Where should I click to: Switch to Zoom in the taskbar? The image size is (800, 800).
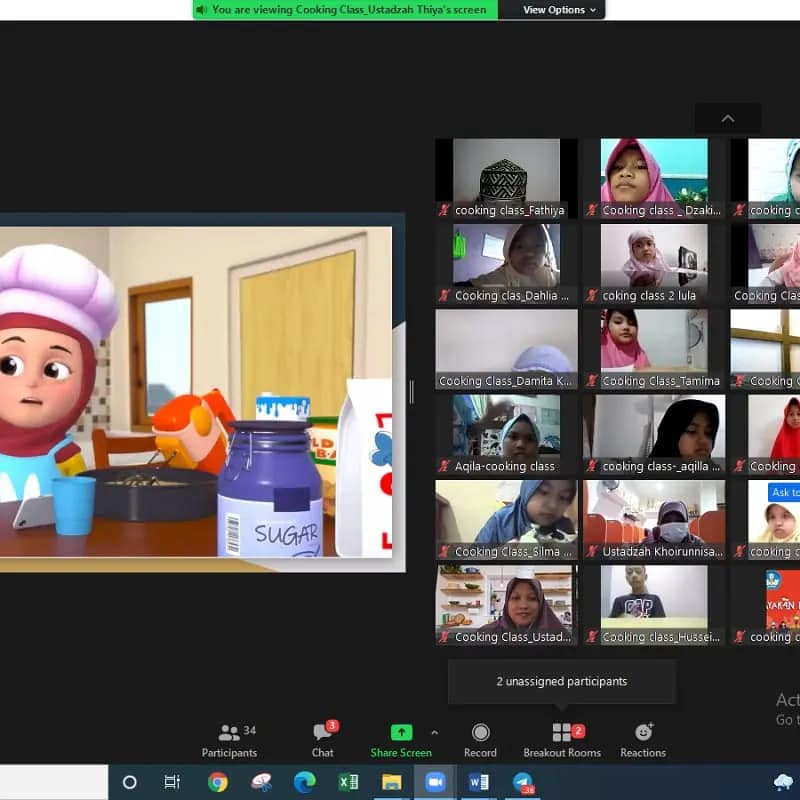(x=435, y=782)
